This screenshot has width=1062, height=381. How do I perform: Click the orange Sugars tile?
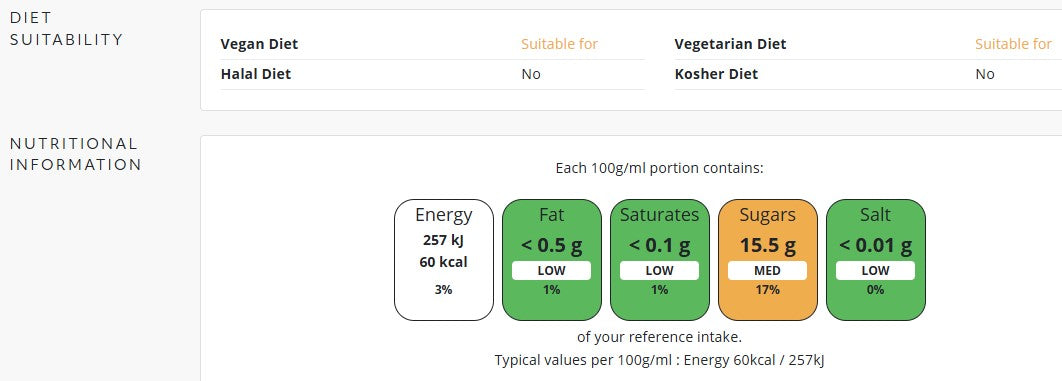pos(767,260)
